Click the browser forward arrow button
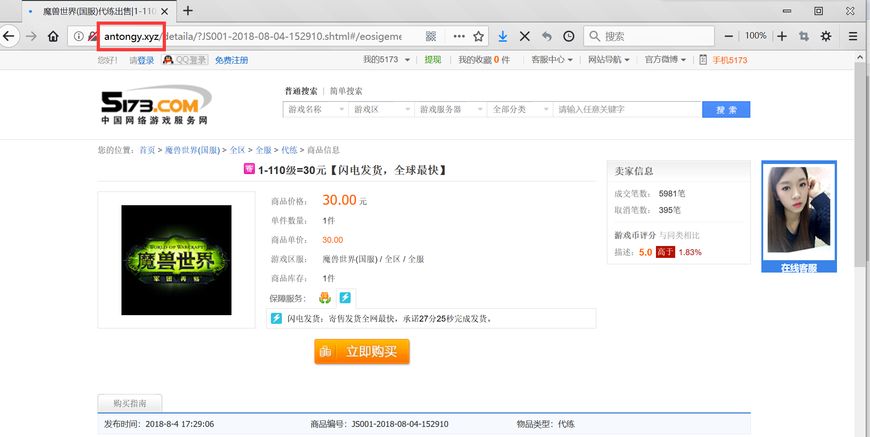This screenshot has width=870, height=437. point(32,36)
